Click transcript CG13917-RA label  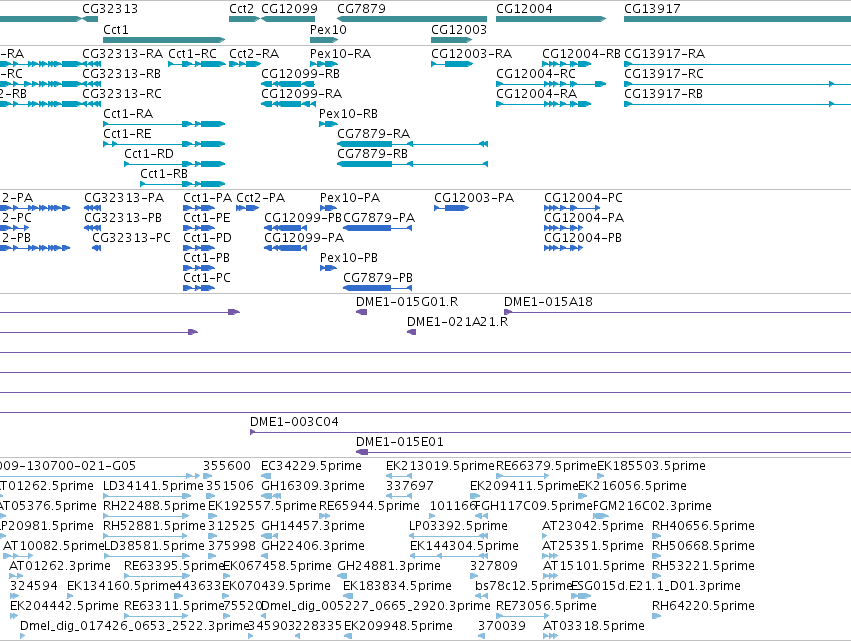coord(665,54)
